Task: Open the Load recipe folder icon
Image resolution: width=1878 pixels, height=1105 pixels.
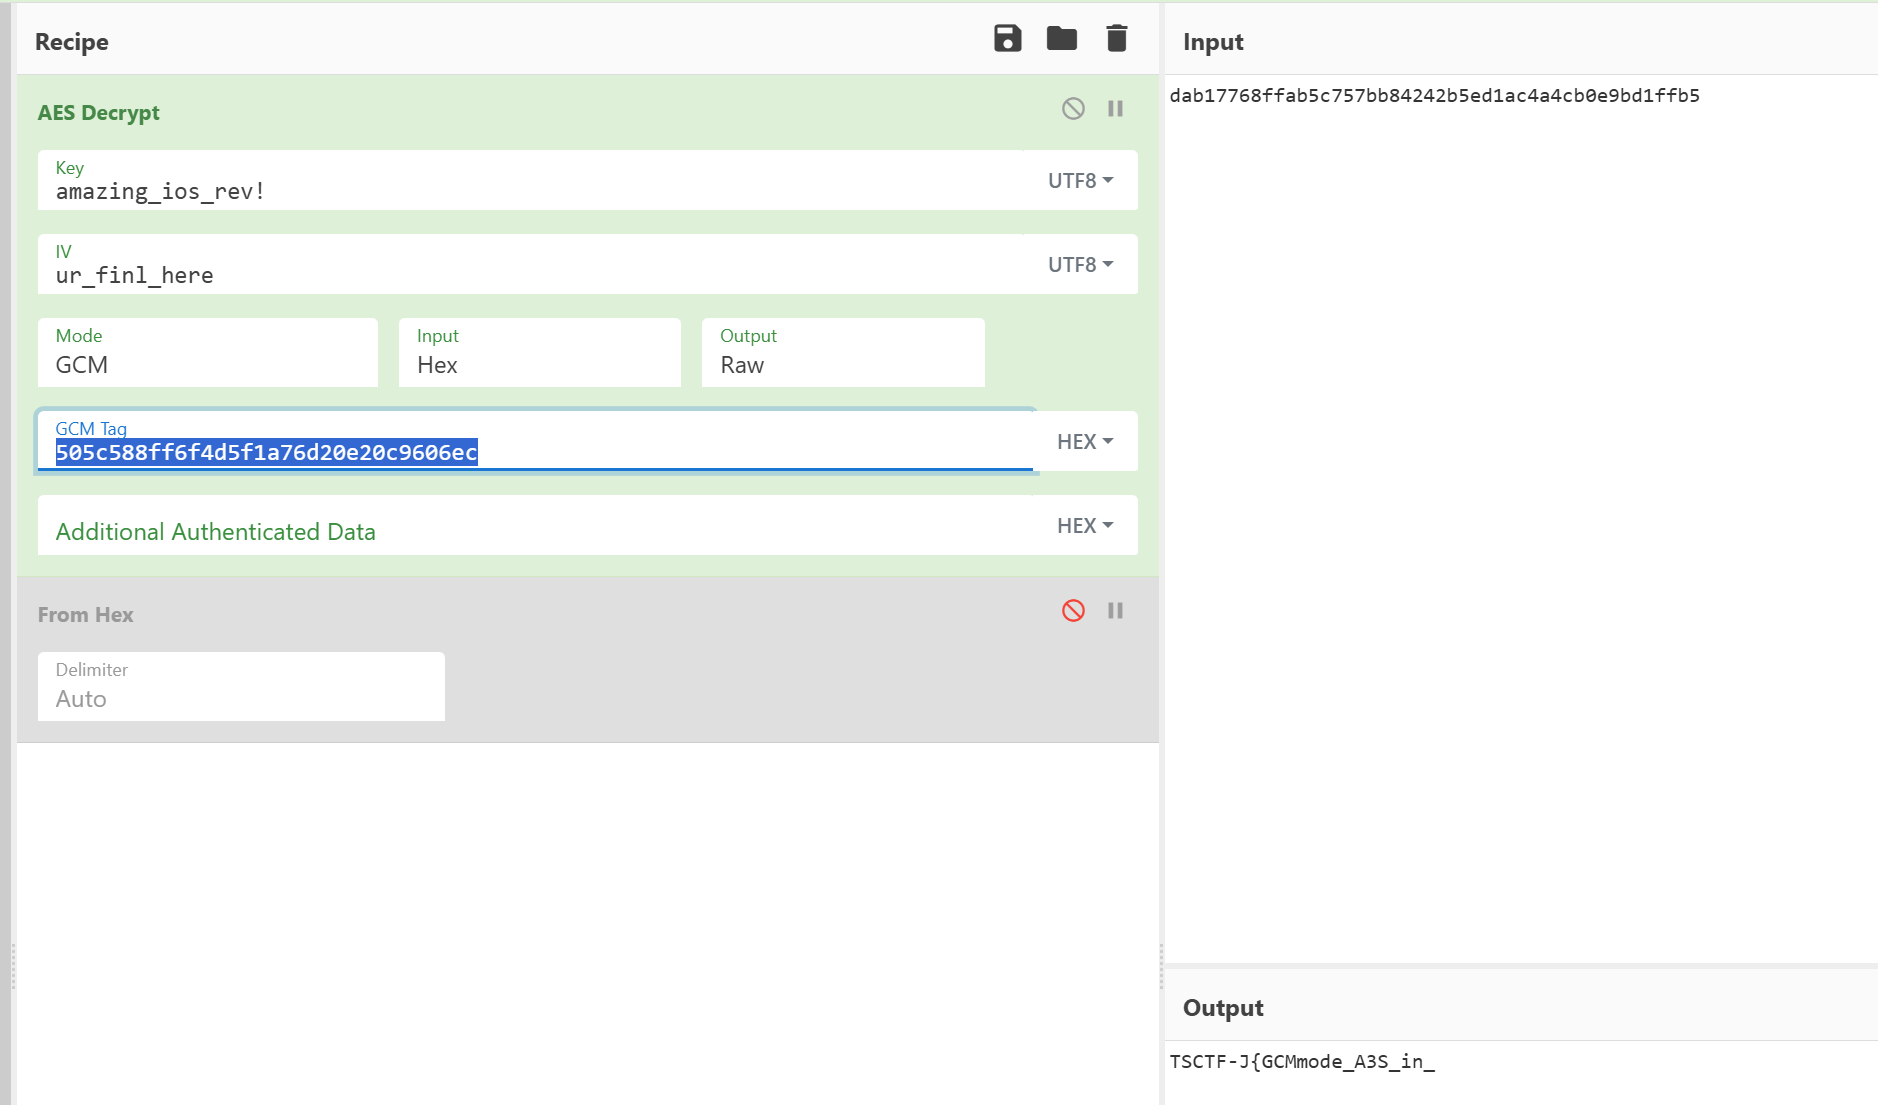Action: click(1061, 39)
